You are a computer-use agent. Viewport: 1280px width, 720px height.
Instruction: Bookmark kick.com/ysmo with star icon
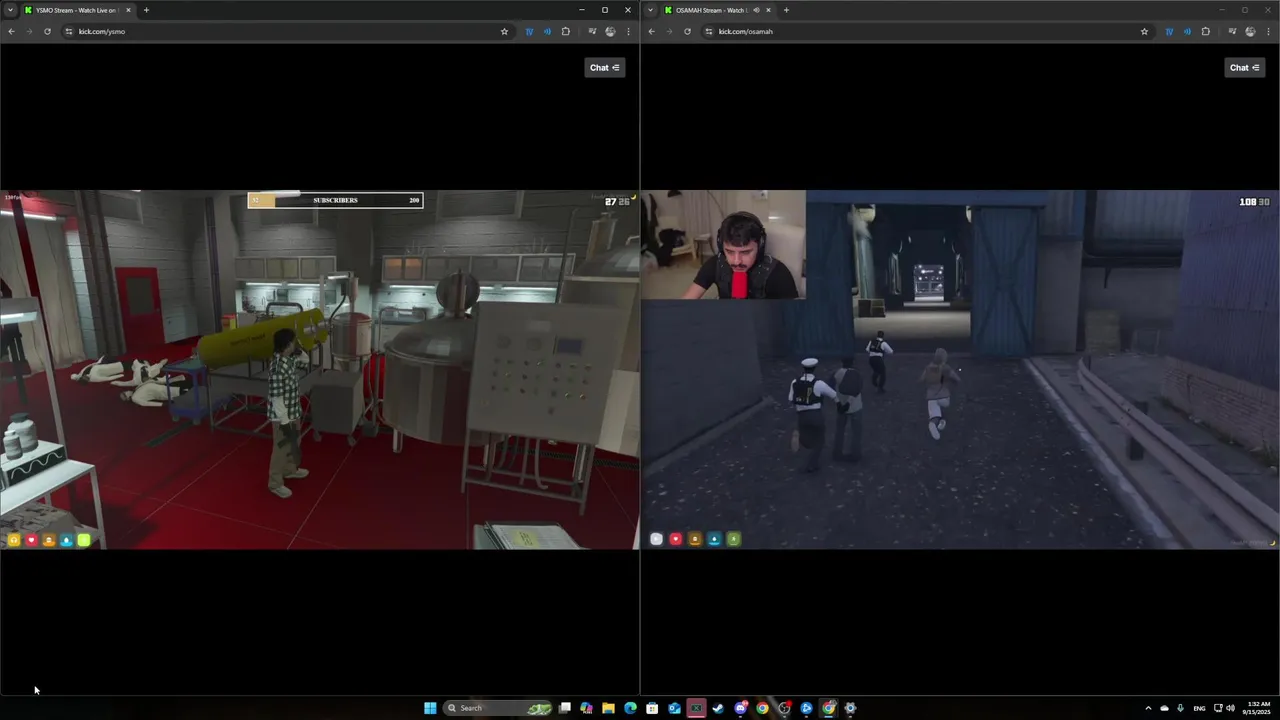coord(504,31)
